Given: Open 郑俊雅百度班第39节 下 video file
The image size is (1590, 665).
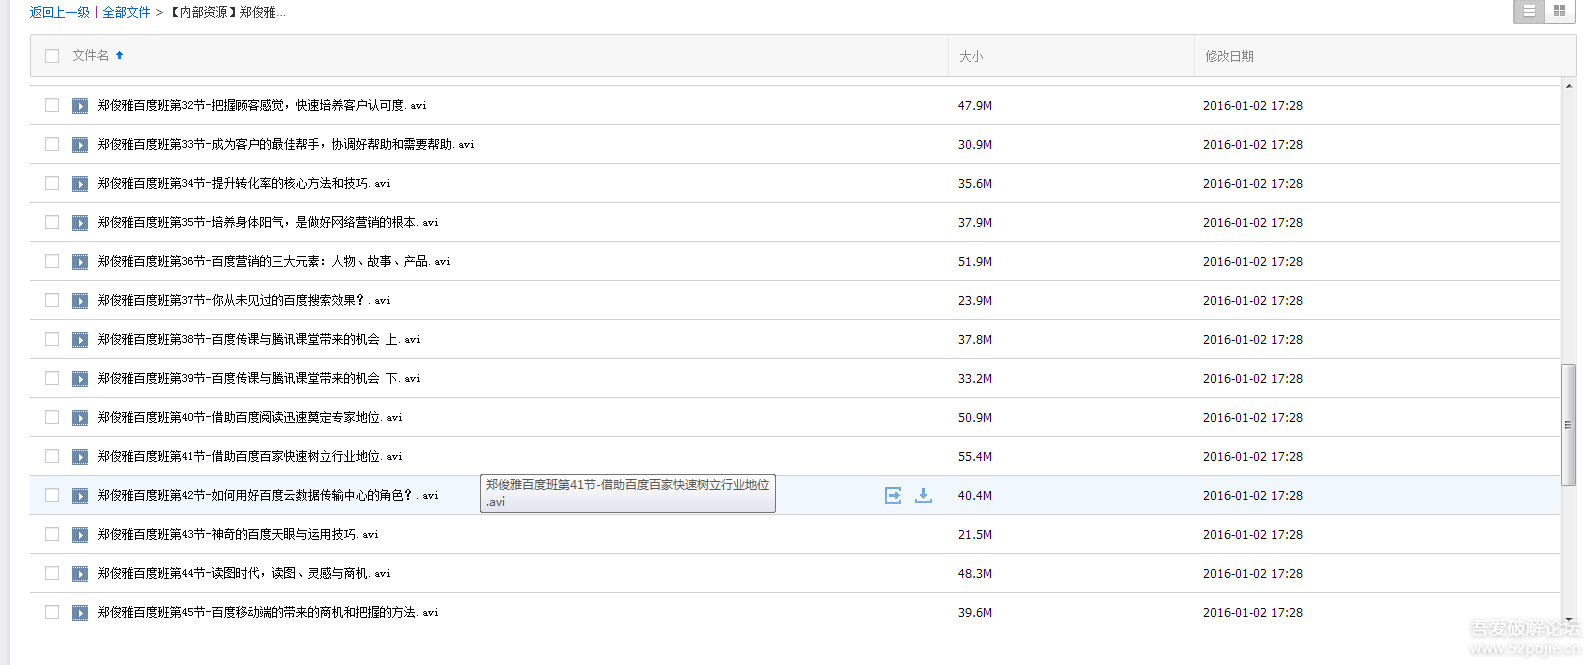Looking at the screenshot, I should 259,378.
